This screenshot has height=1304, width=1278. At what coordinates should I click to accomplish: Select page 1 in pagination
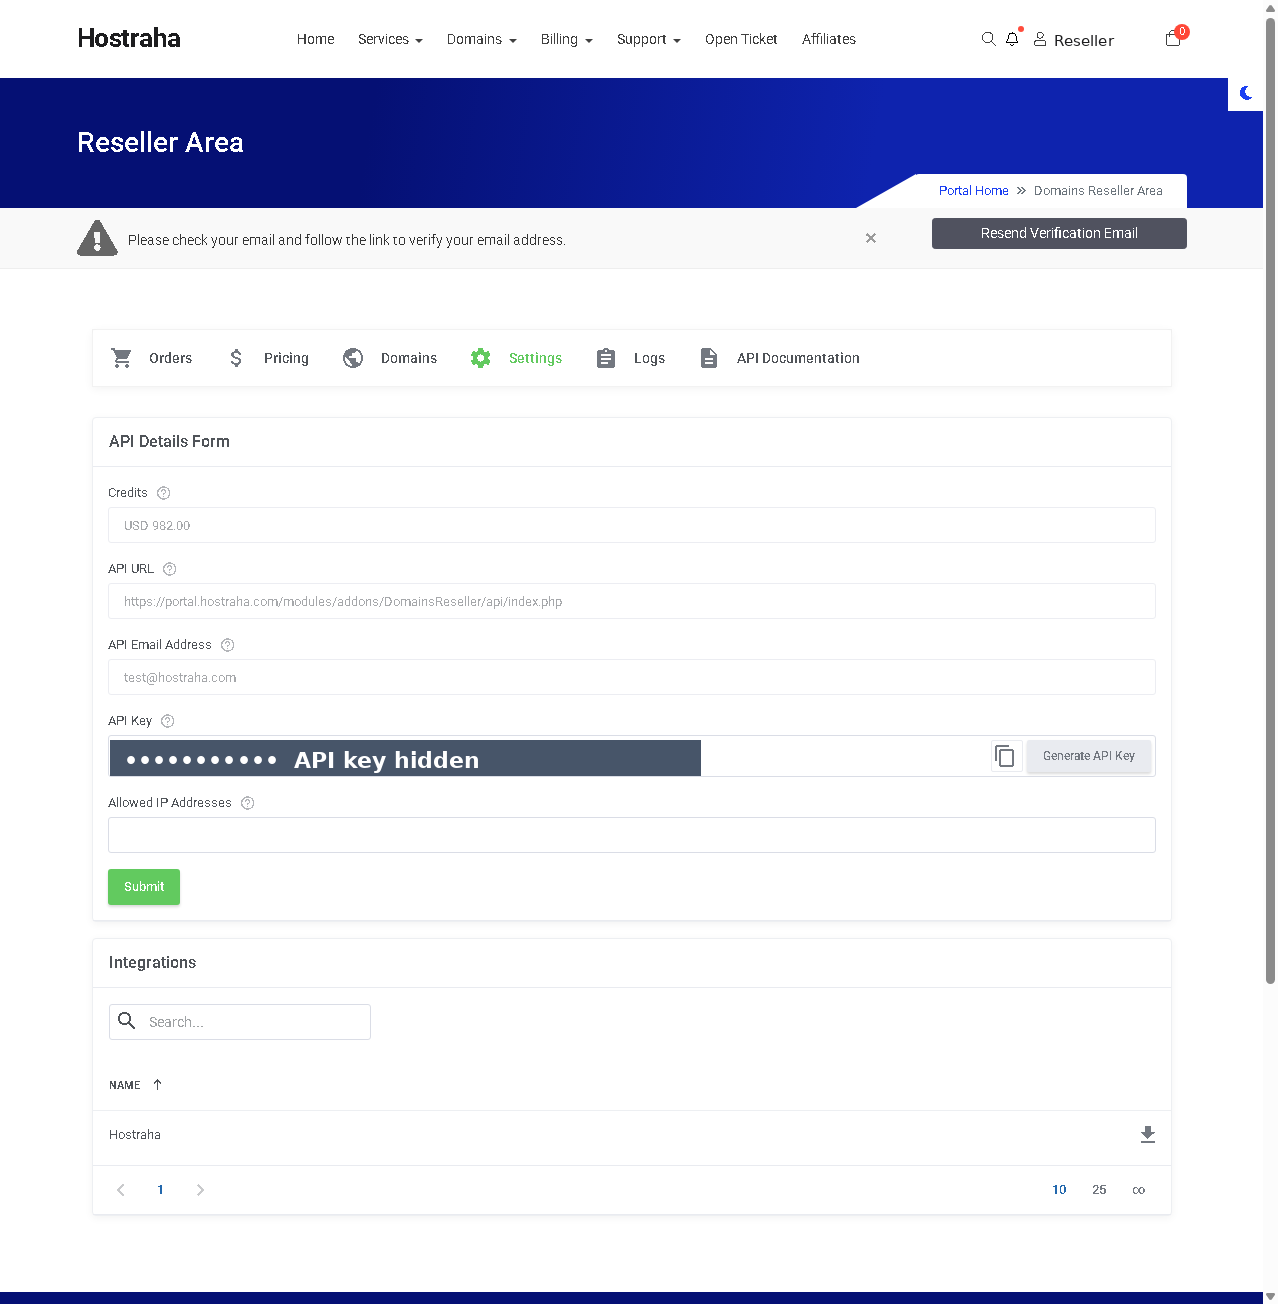pos(160,1190)
